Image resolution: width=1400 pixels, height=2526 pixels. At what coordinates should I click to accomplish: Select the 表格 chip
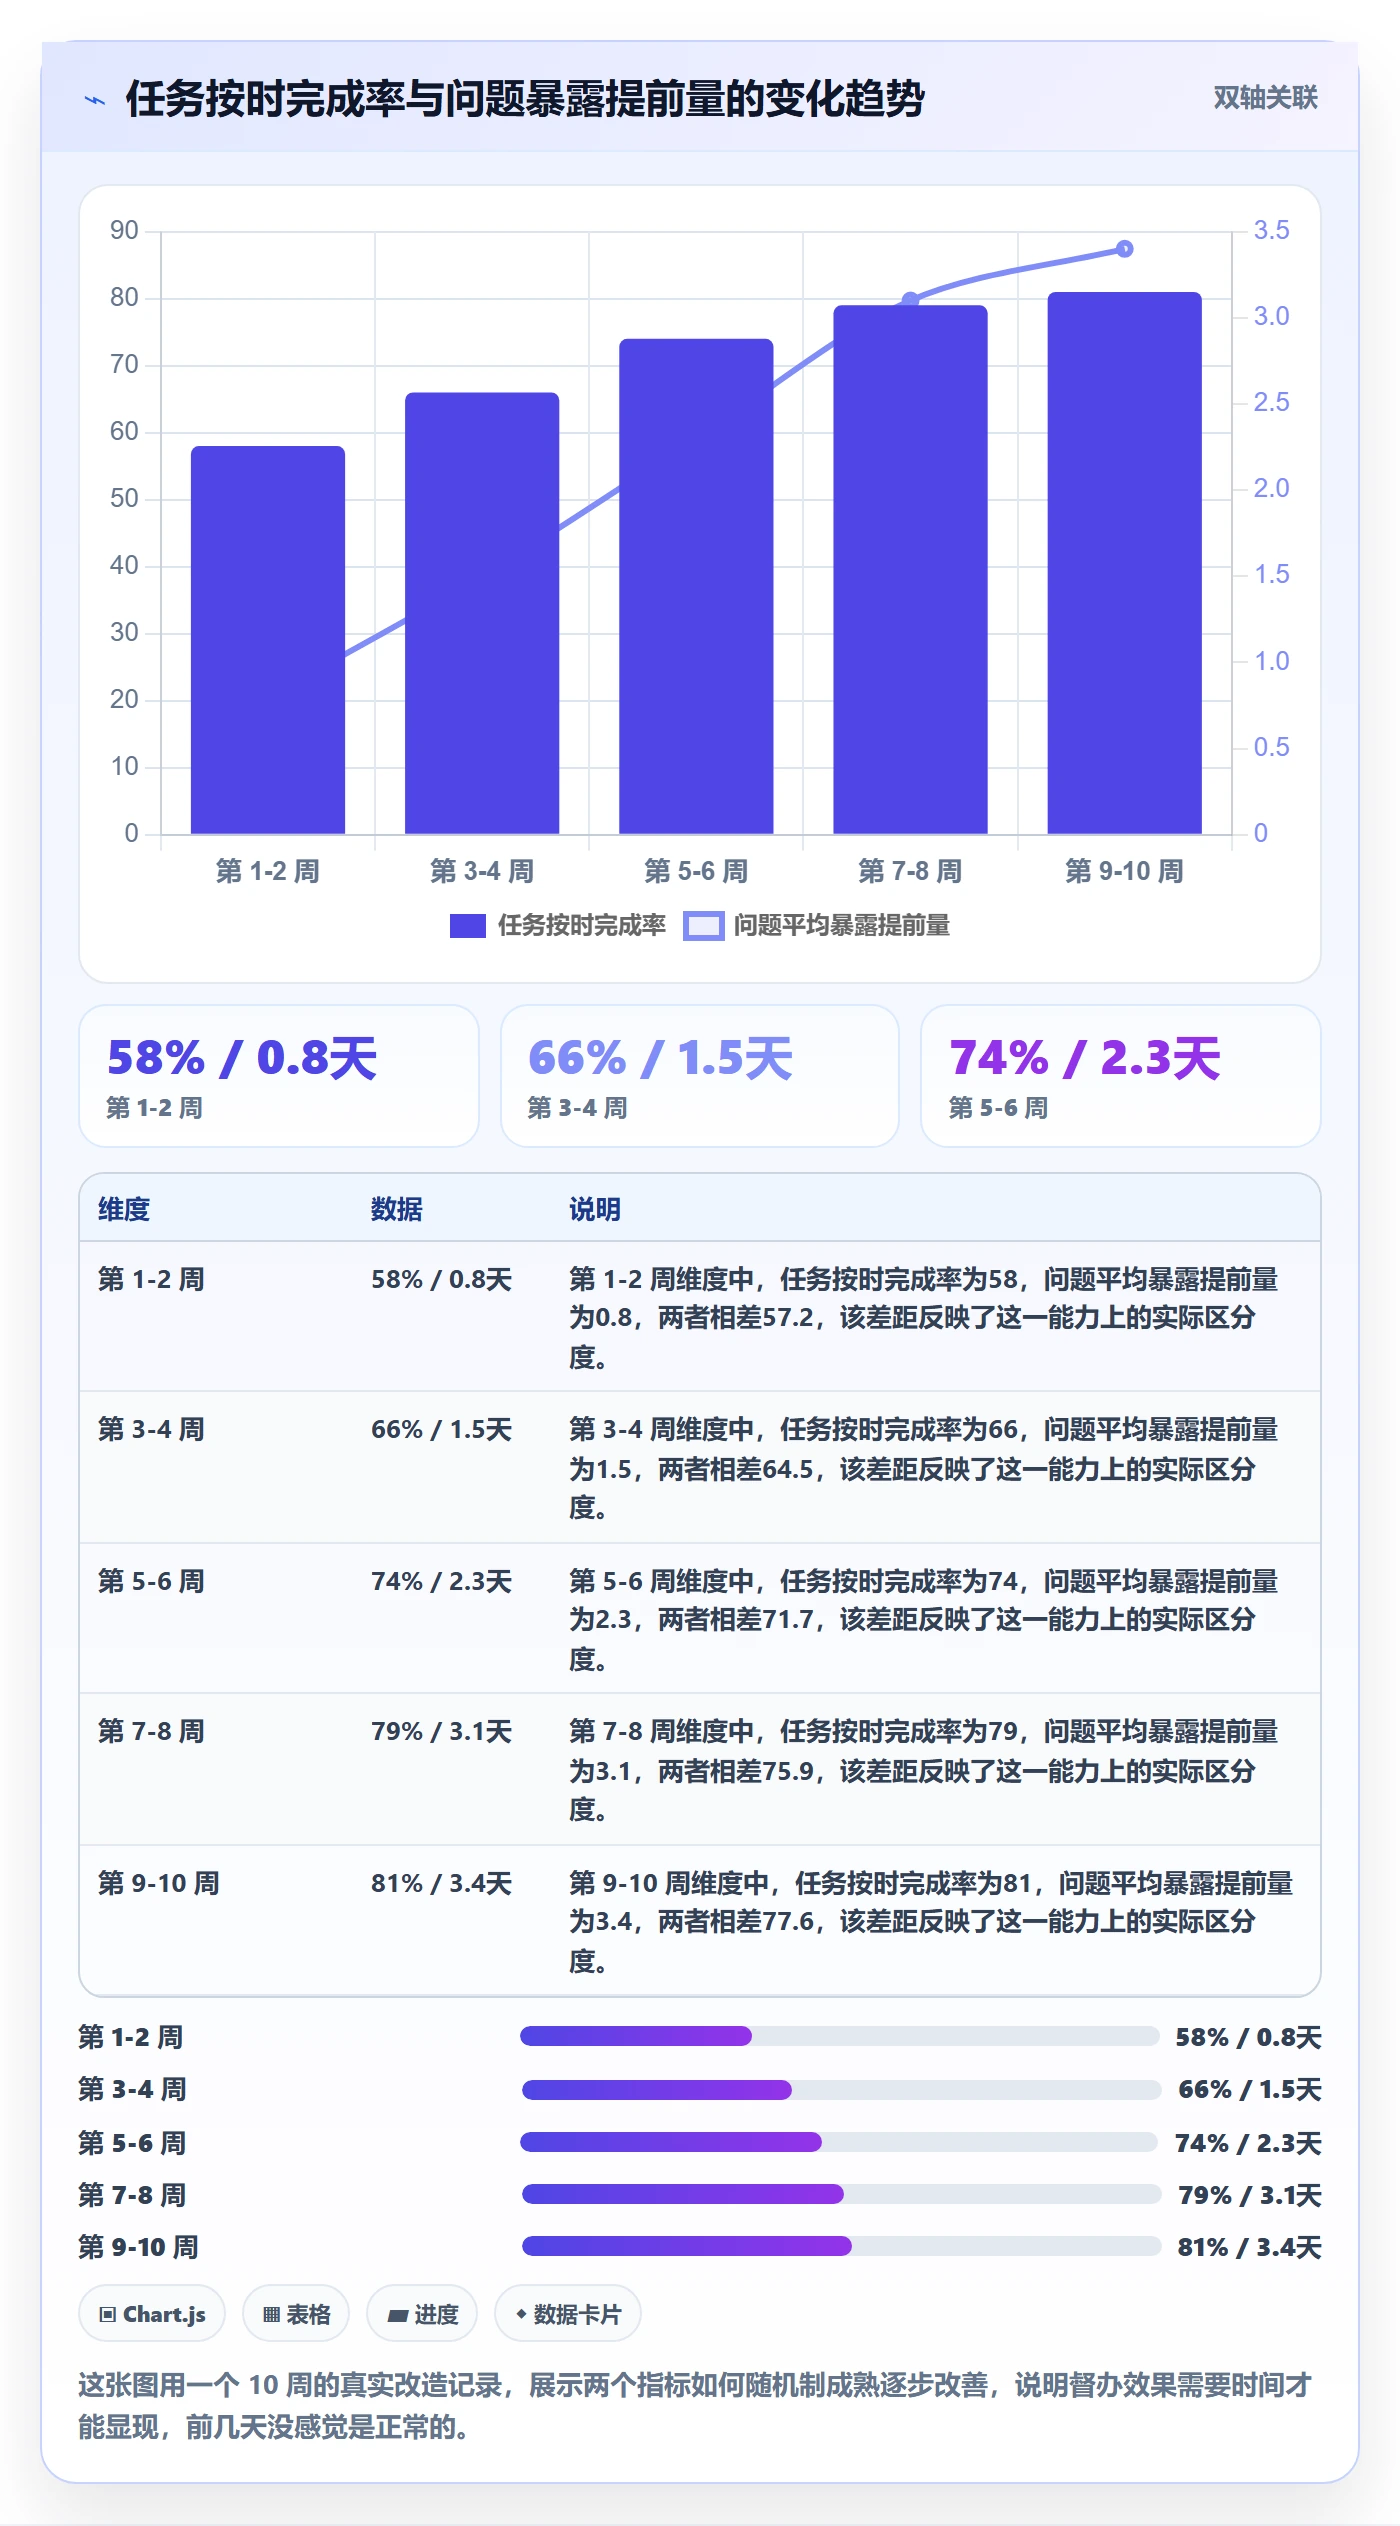(x=296, y=2314)
